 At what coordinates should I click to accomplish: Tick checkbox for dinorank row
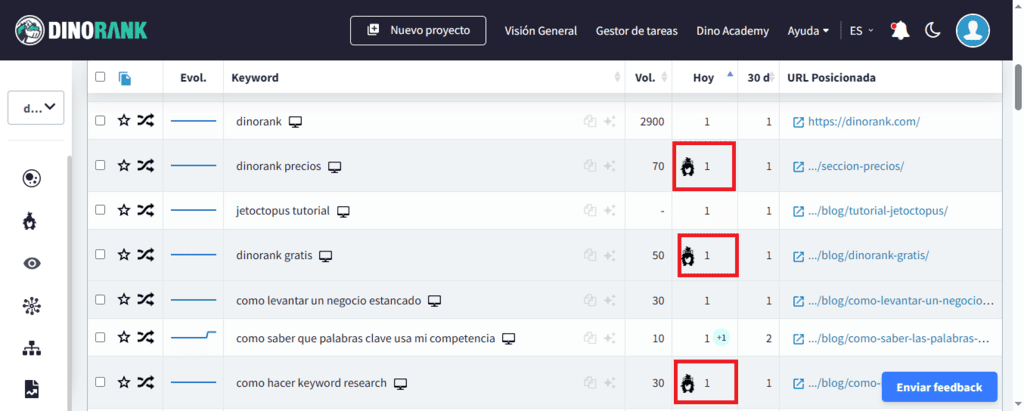pos(100,121)
